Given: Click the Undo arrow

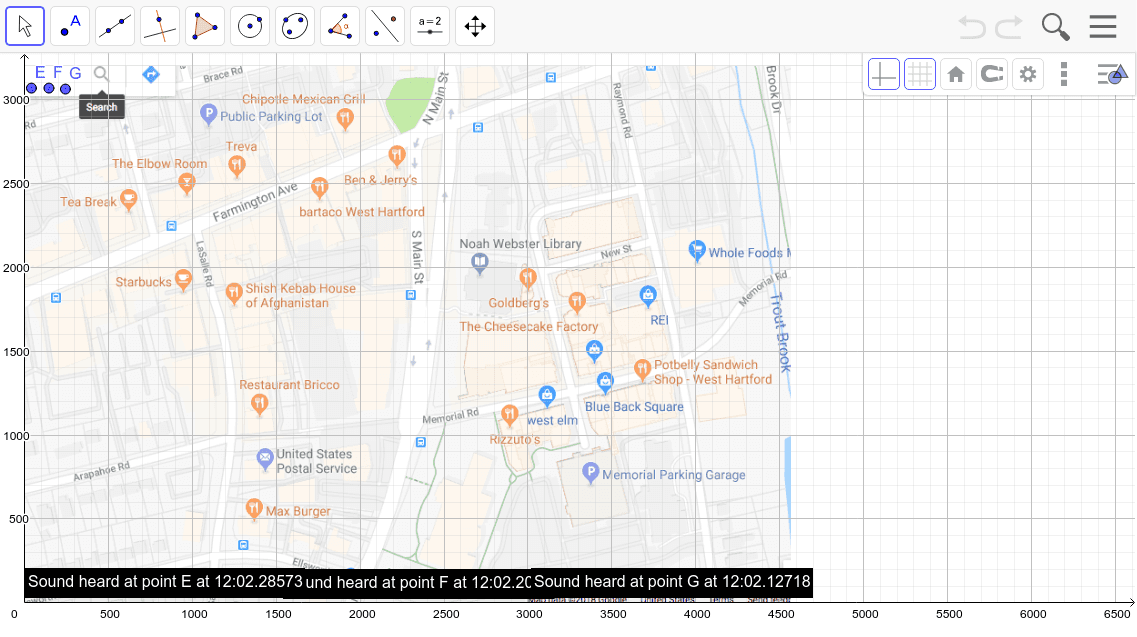Looking at the screenshot, I should pos(972,27).
